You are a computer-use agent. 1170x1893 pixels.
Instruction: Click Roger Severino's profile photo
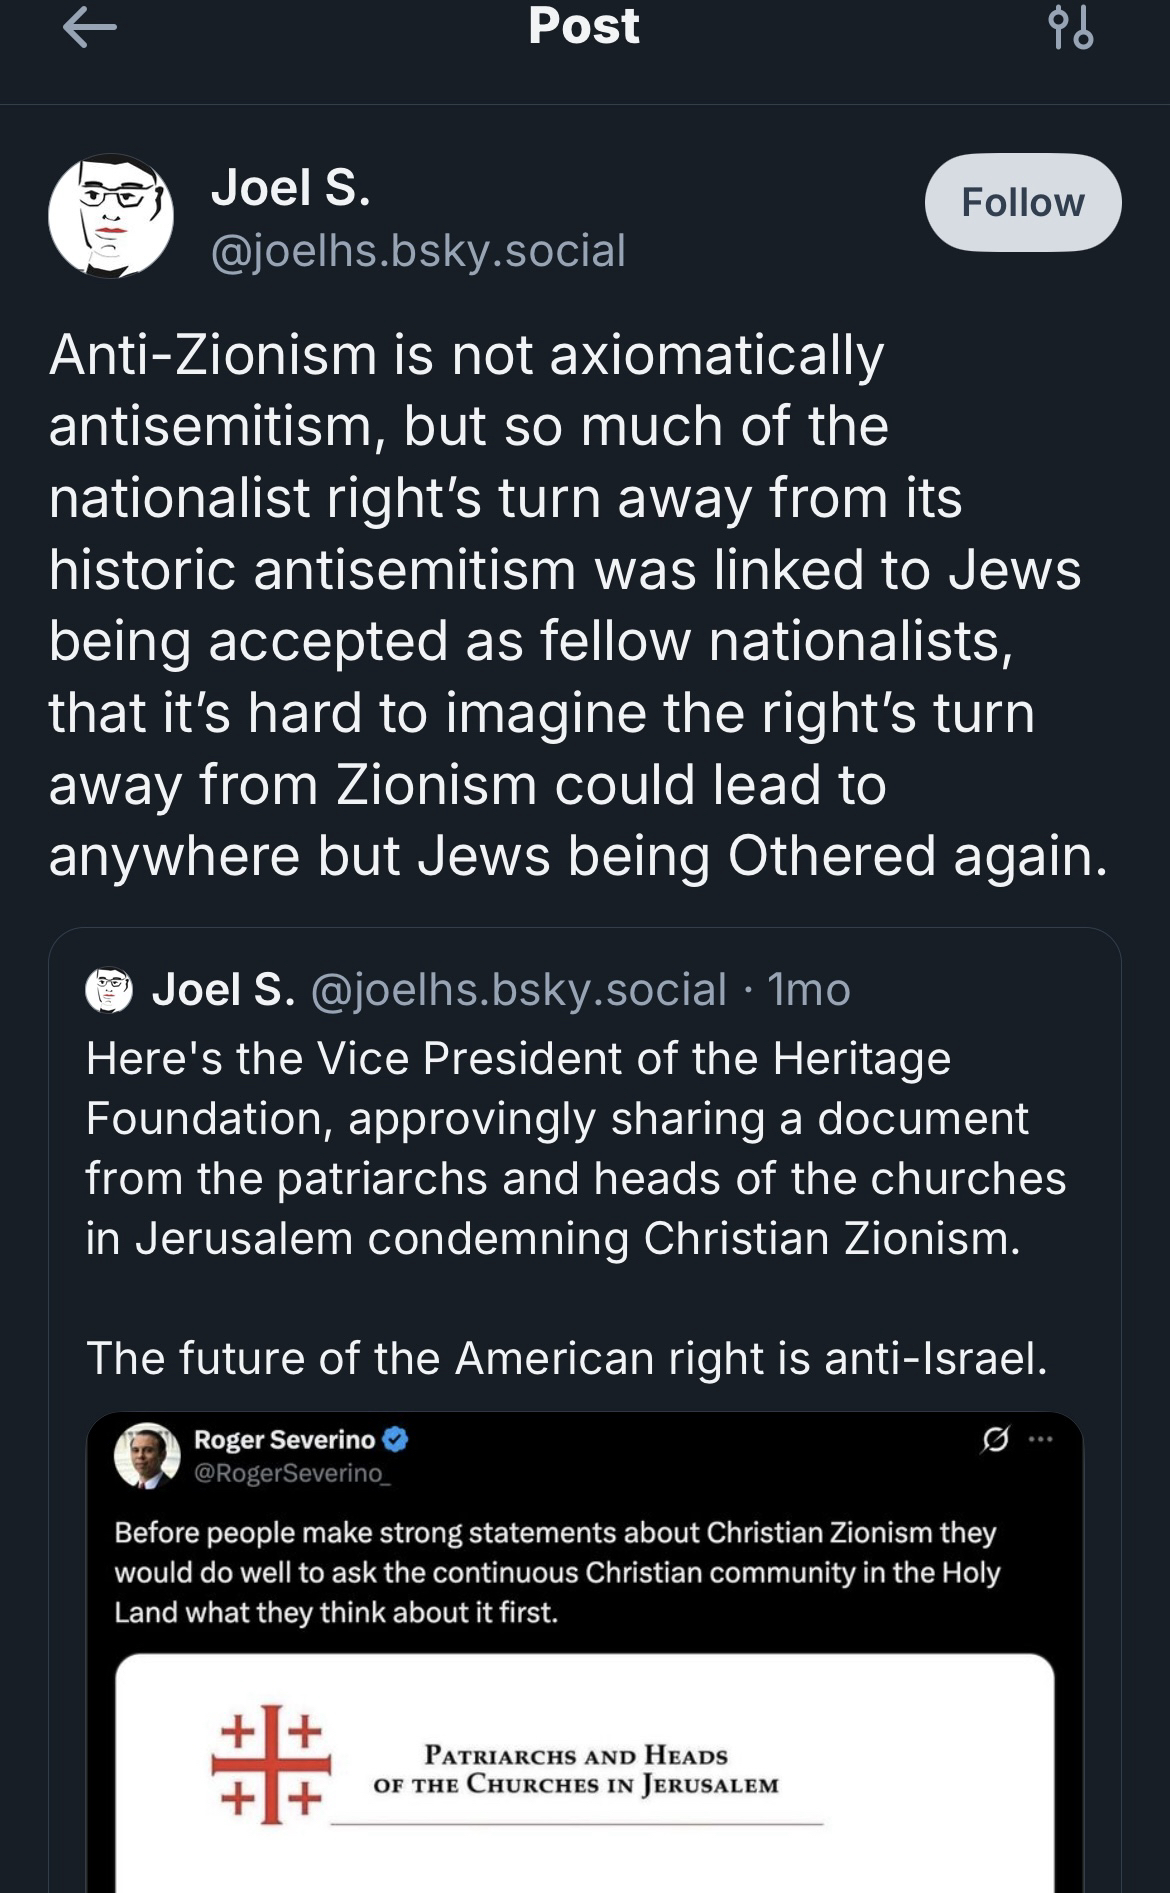(147, 1455)
